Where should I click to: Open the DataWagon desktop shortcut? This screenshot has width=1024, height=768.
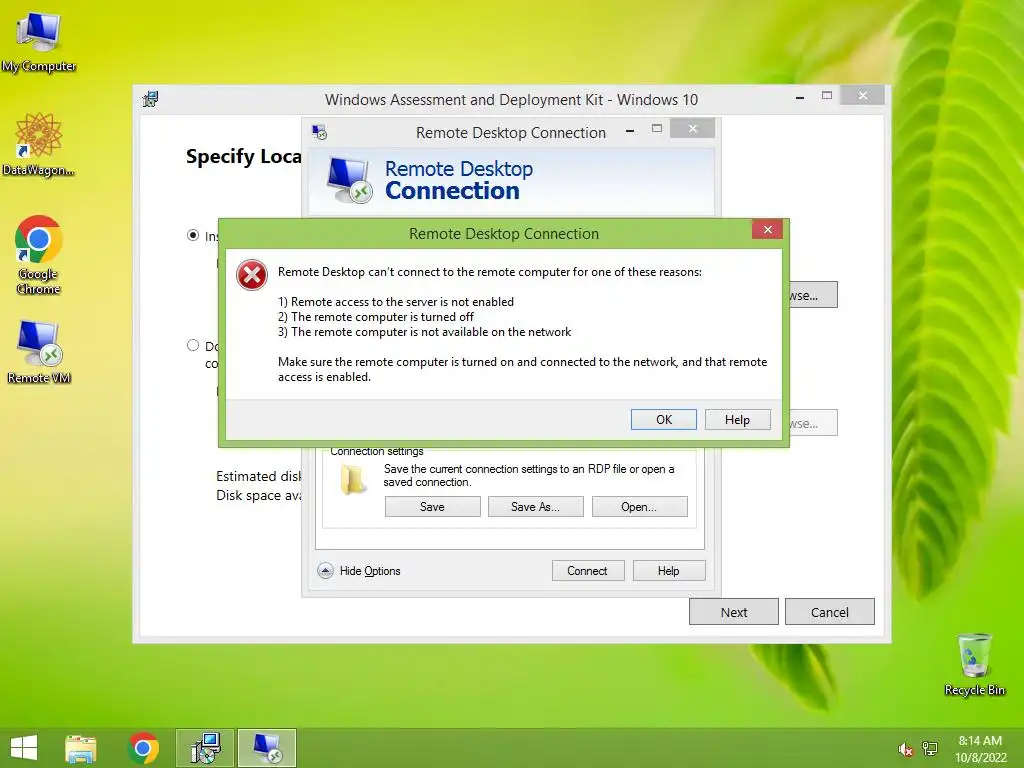point(38,144)
